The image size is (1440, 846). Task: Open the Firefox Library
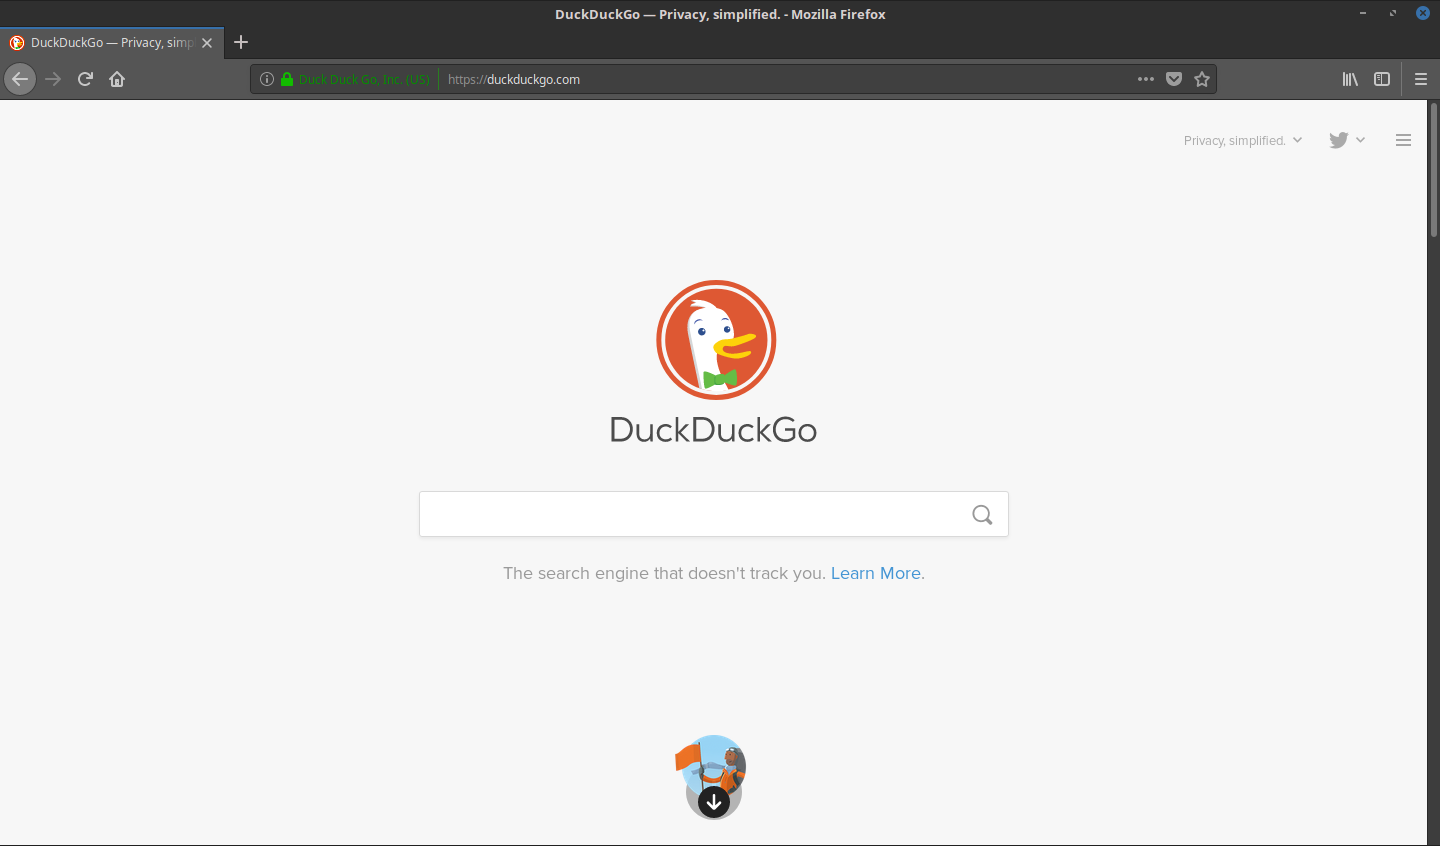pyautogui.click(x=1350, y=79)
